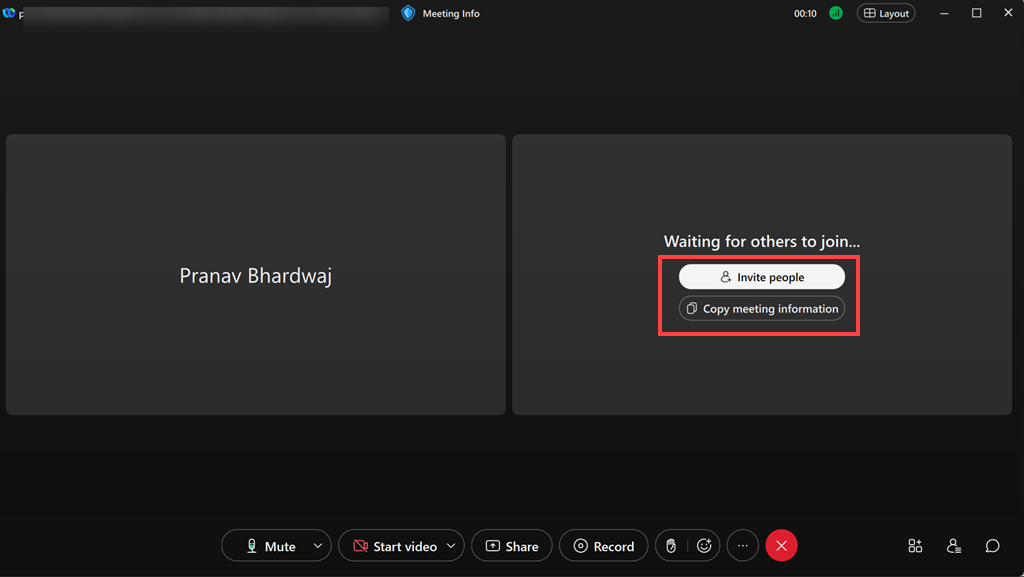1024x577 pixels.
Task: Open the Apps panel icon
Action: [x=915, y=546]
